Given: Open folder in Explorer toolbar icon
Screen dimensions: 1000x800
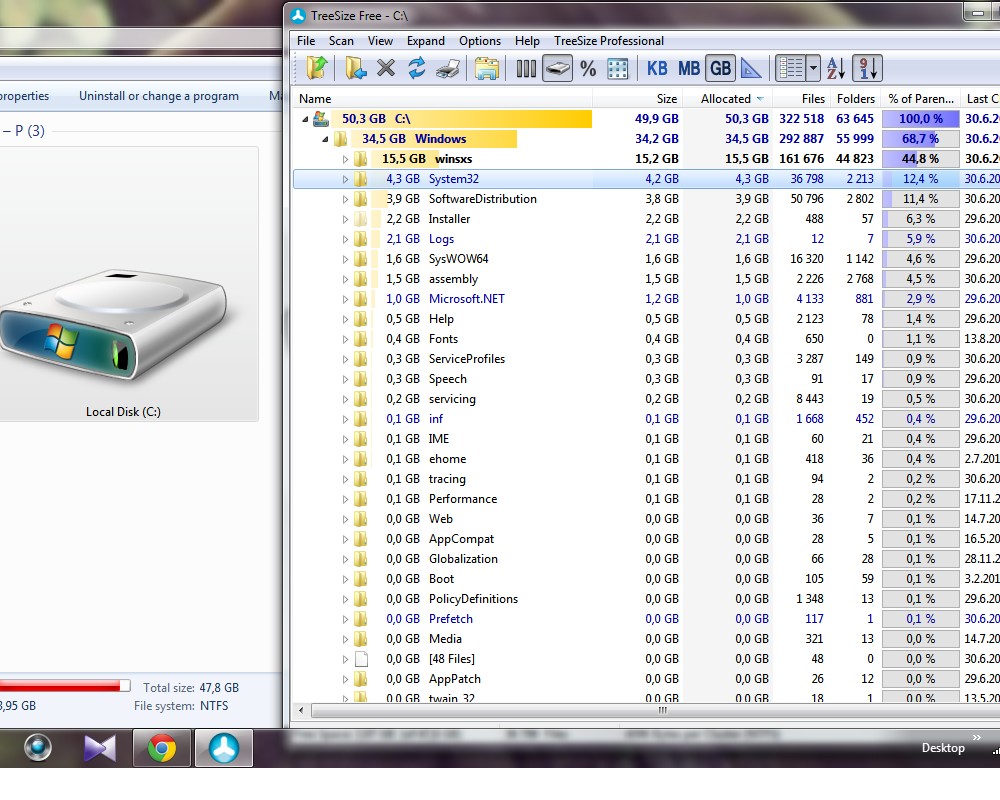Looking at the screenshot, I should (487, 68).
